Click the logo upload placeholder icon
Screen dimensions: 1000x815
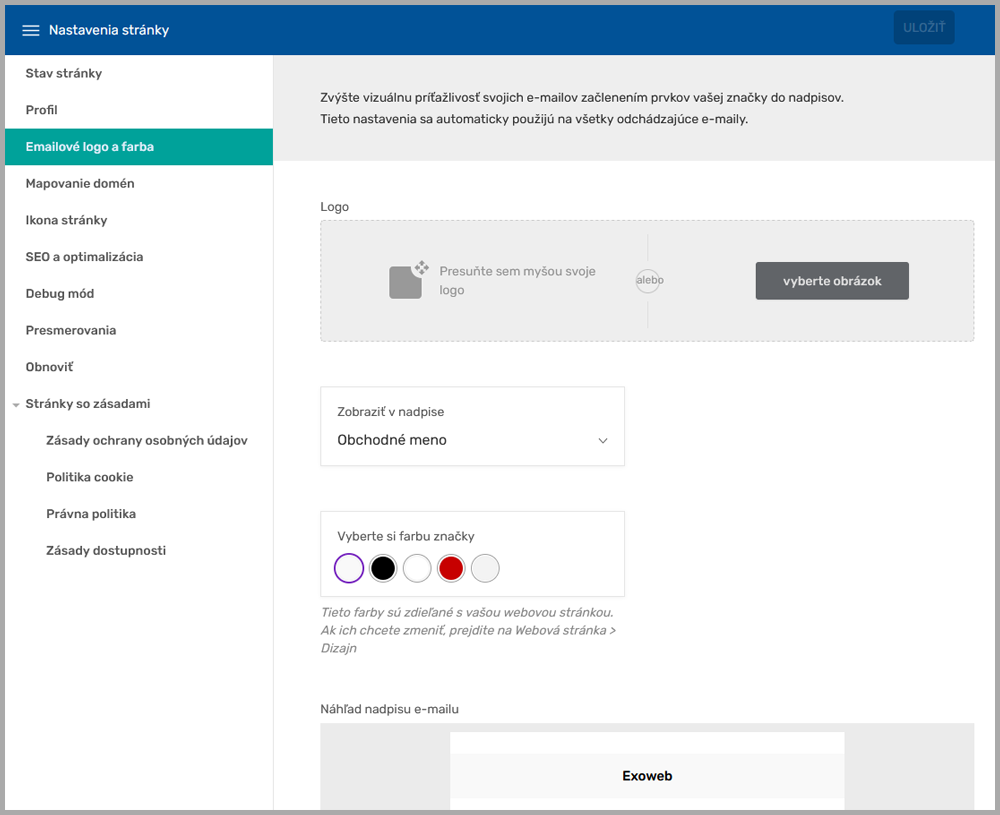tap(407, 281)
